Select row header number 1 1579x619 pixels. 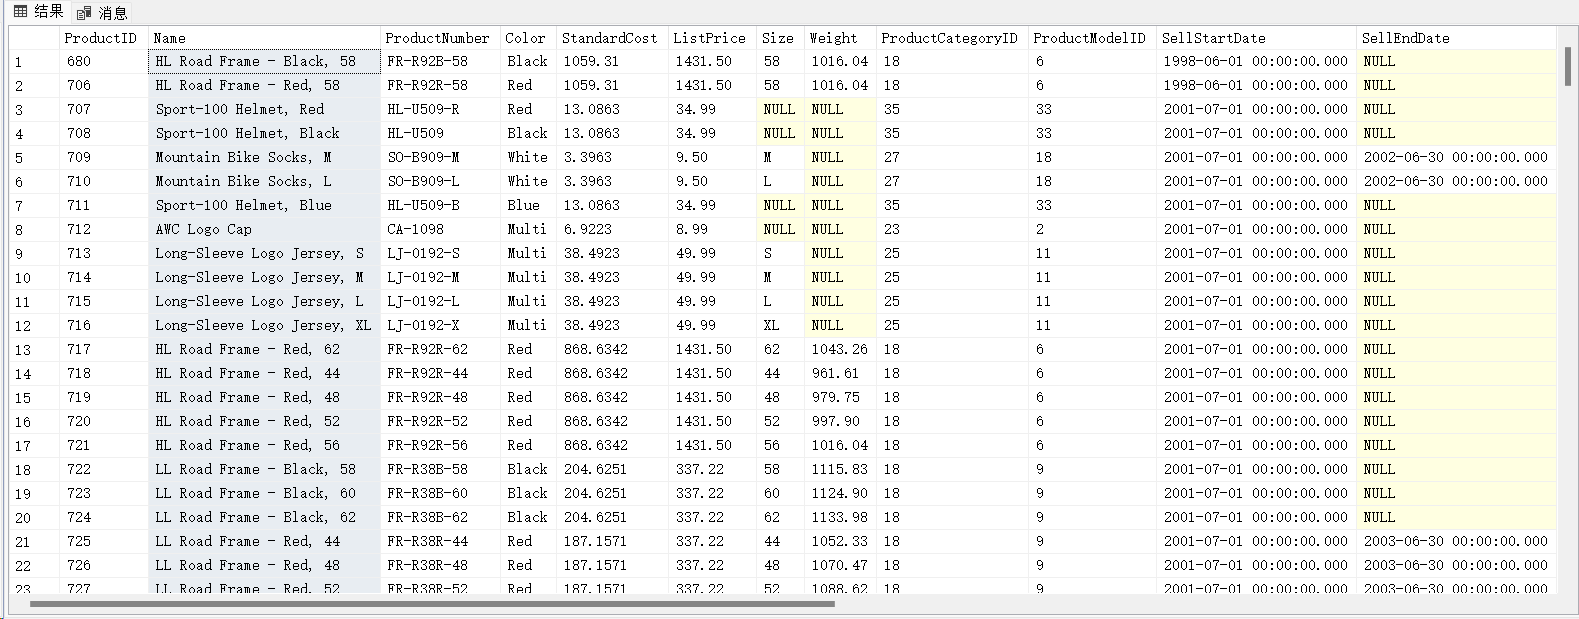point(33,62)
